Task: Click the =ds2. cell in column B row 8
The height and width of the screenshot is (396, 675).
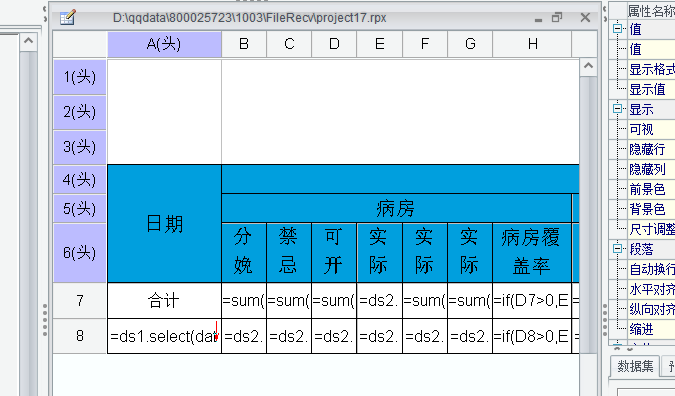Action: pyautogui.click(x=244, y=336)
